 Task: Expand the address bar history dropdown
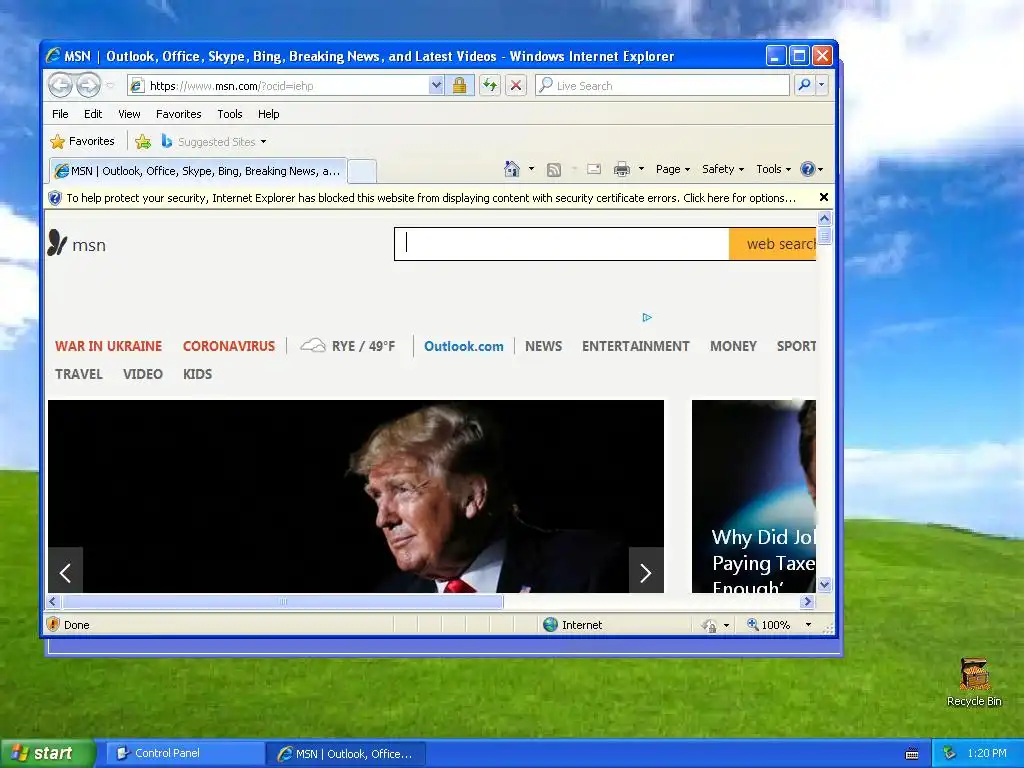[436, 86]
